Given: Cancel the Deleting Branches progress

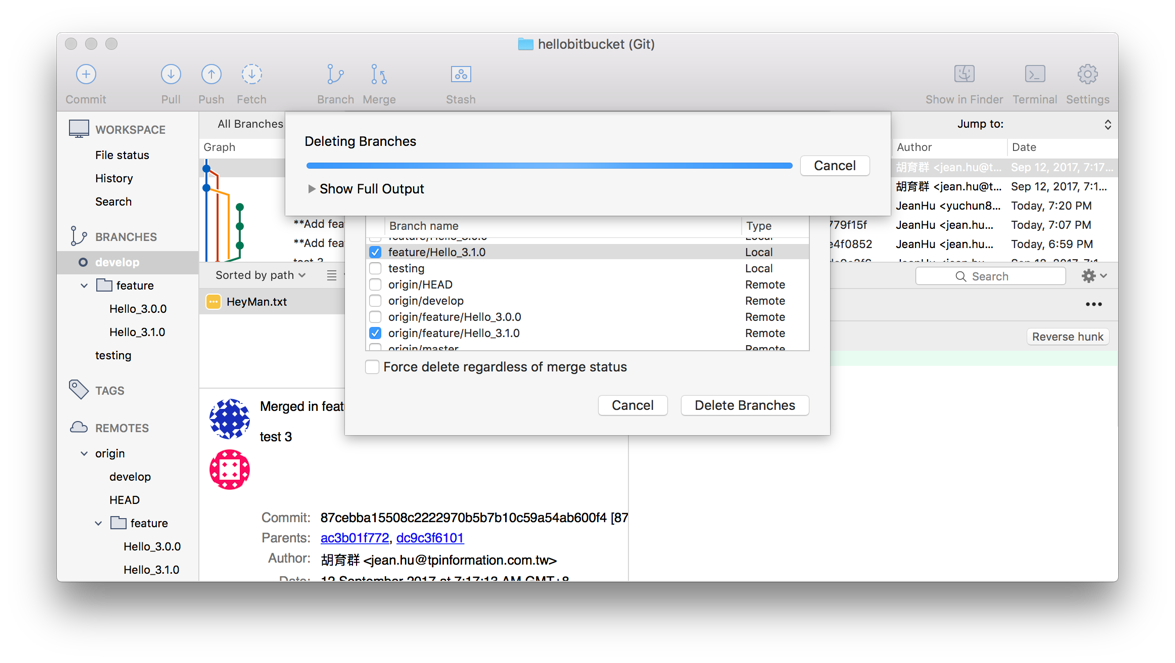Looking at the screenshot, I should coord(835,166).
